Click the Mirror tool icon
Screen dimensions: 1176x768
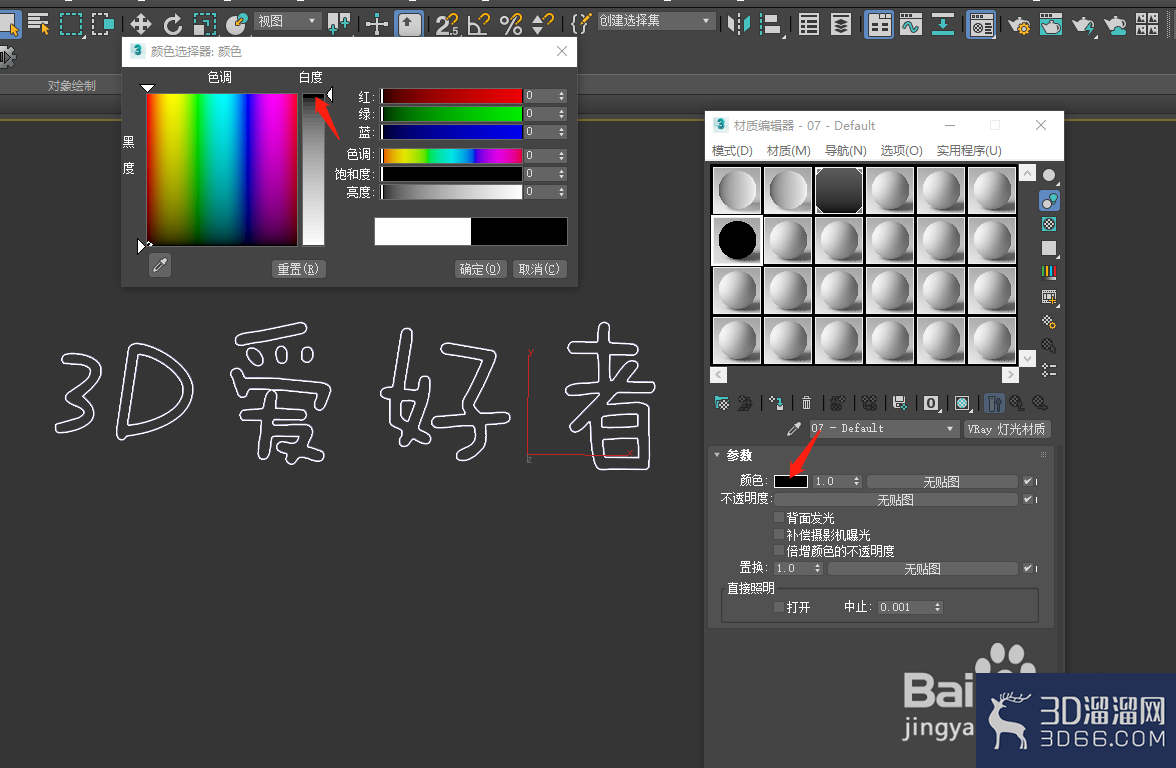pyautogui.click(x=739, y=24)
